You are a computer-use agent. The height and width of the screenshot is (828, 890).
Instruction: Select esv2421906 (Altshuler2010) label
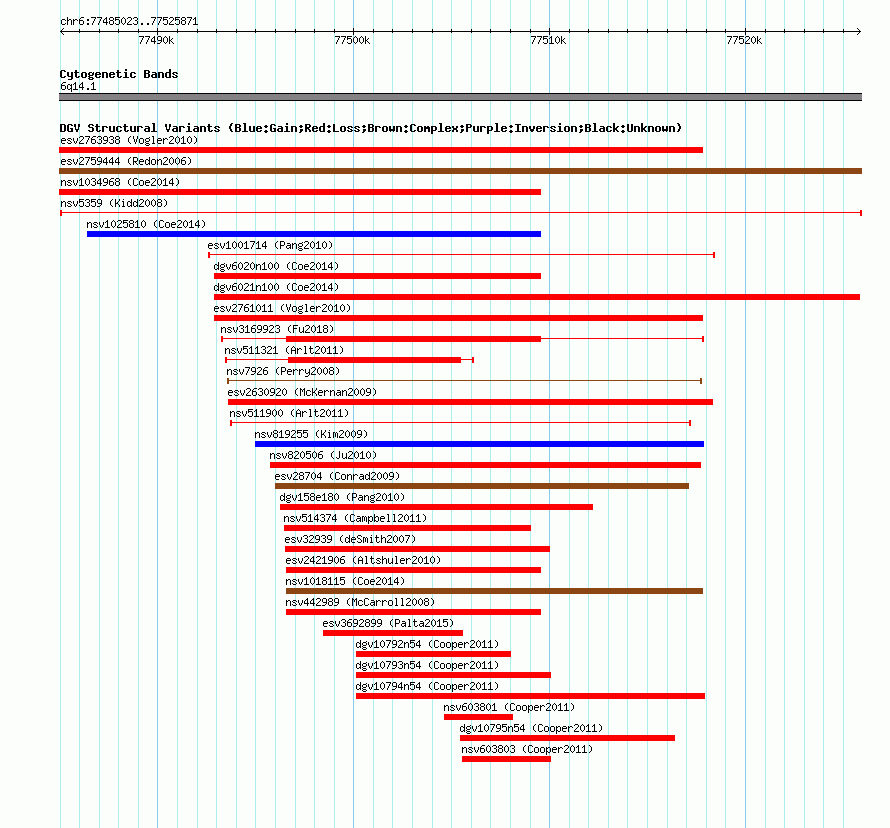tap(363, 560)
